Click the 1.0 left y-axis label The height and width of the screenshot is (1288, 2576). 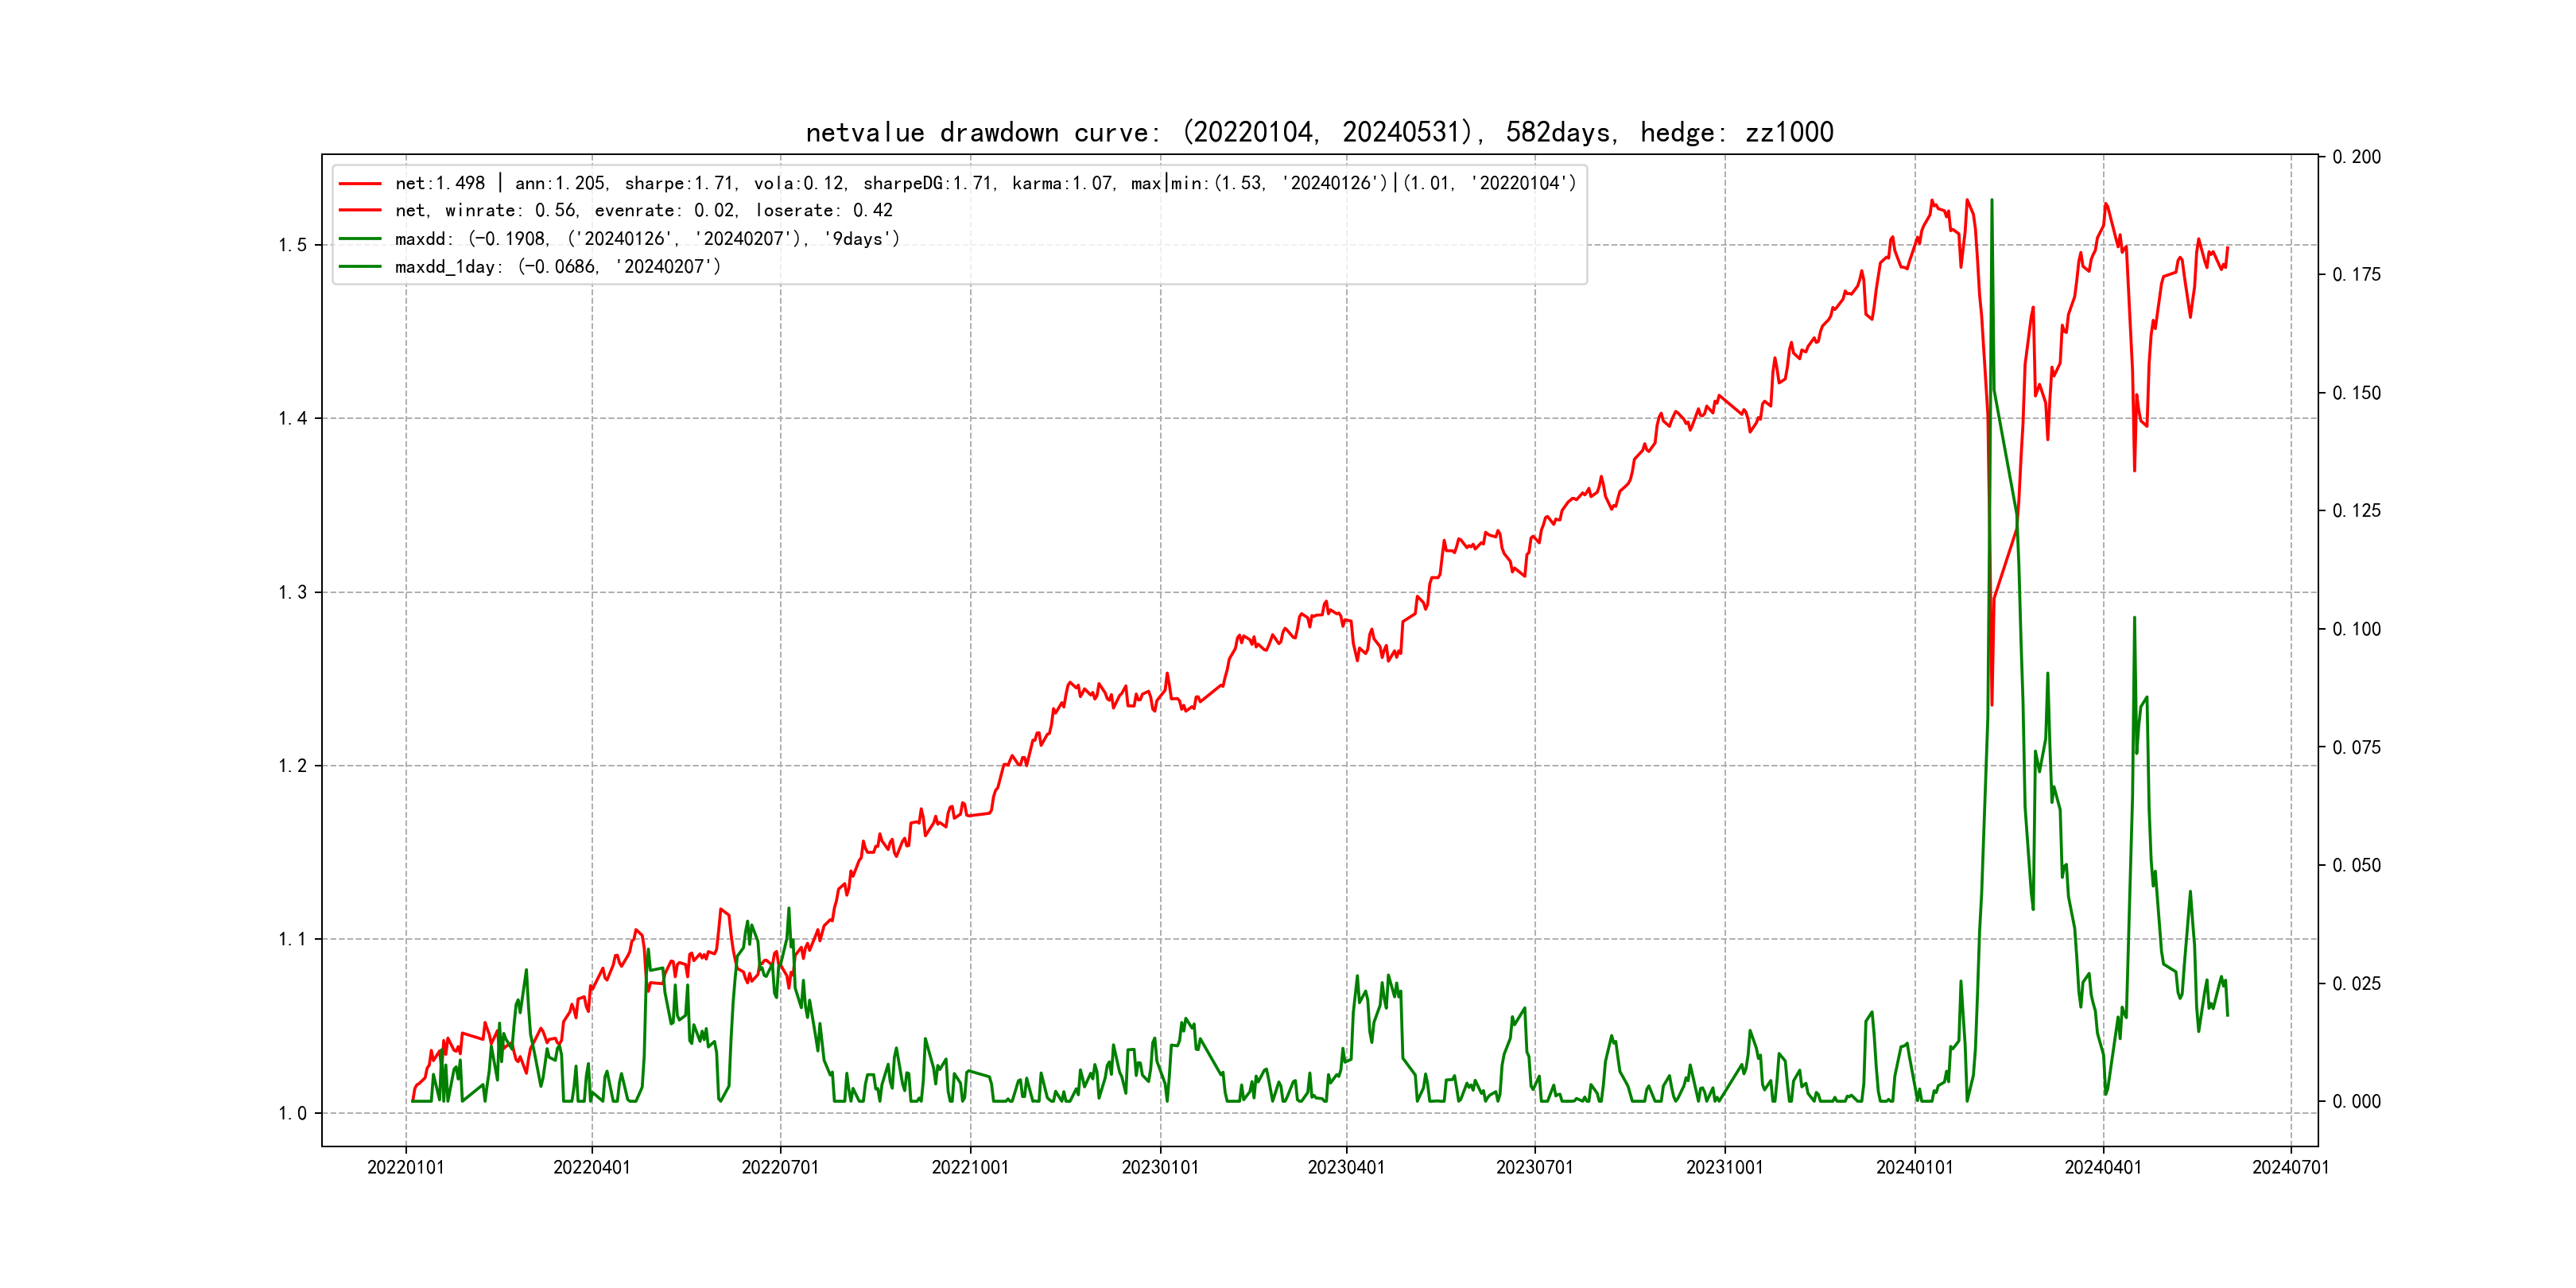point(292,1114)
